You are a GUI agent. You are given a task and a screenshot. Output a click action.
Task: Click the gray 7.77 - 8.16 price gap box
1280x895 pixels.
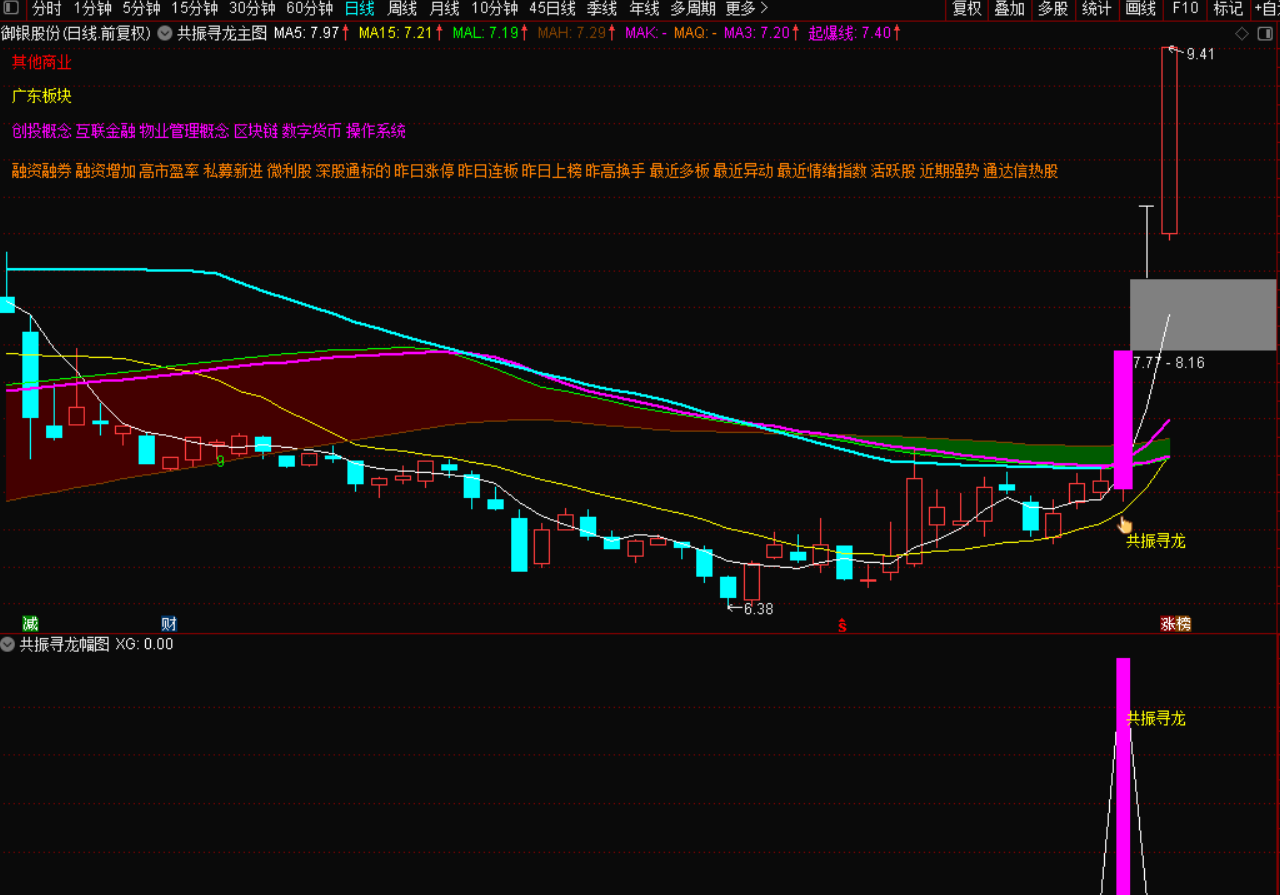click(1202, 315)
